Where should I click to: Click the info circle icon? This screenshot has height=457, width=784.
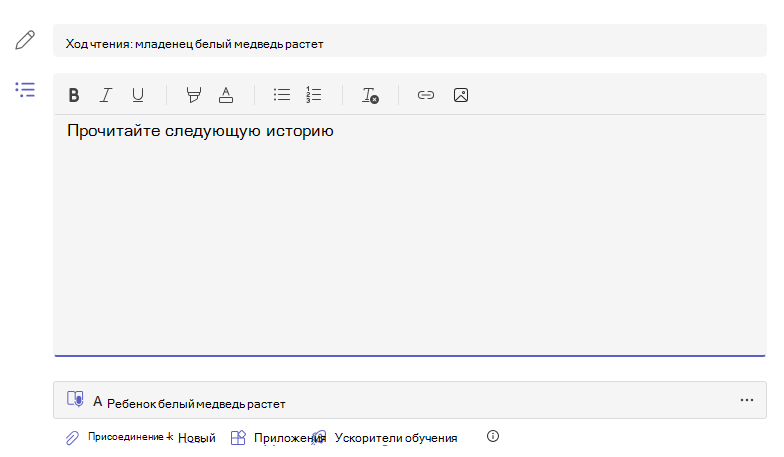click(493, 436)
